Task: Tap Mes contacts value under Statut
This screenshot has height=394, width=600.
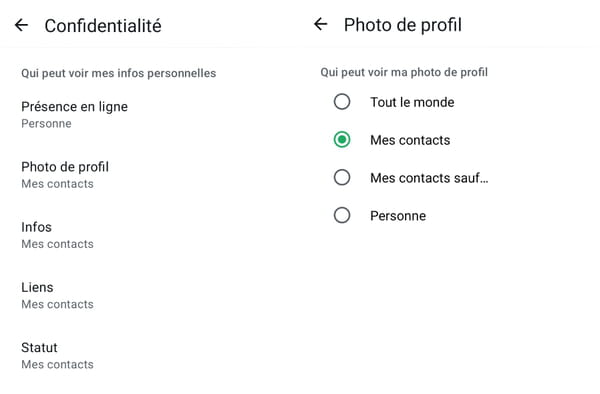Action: [57, 365]
